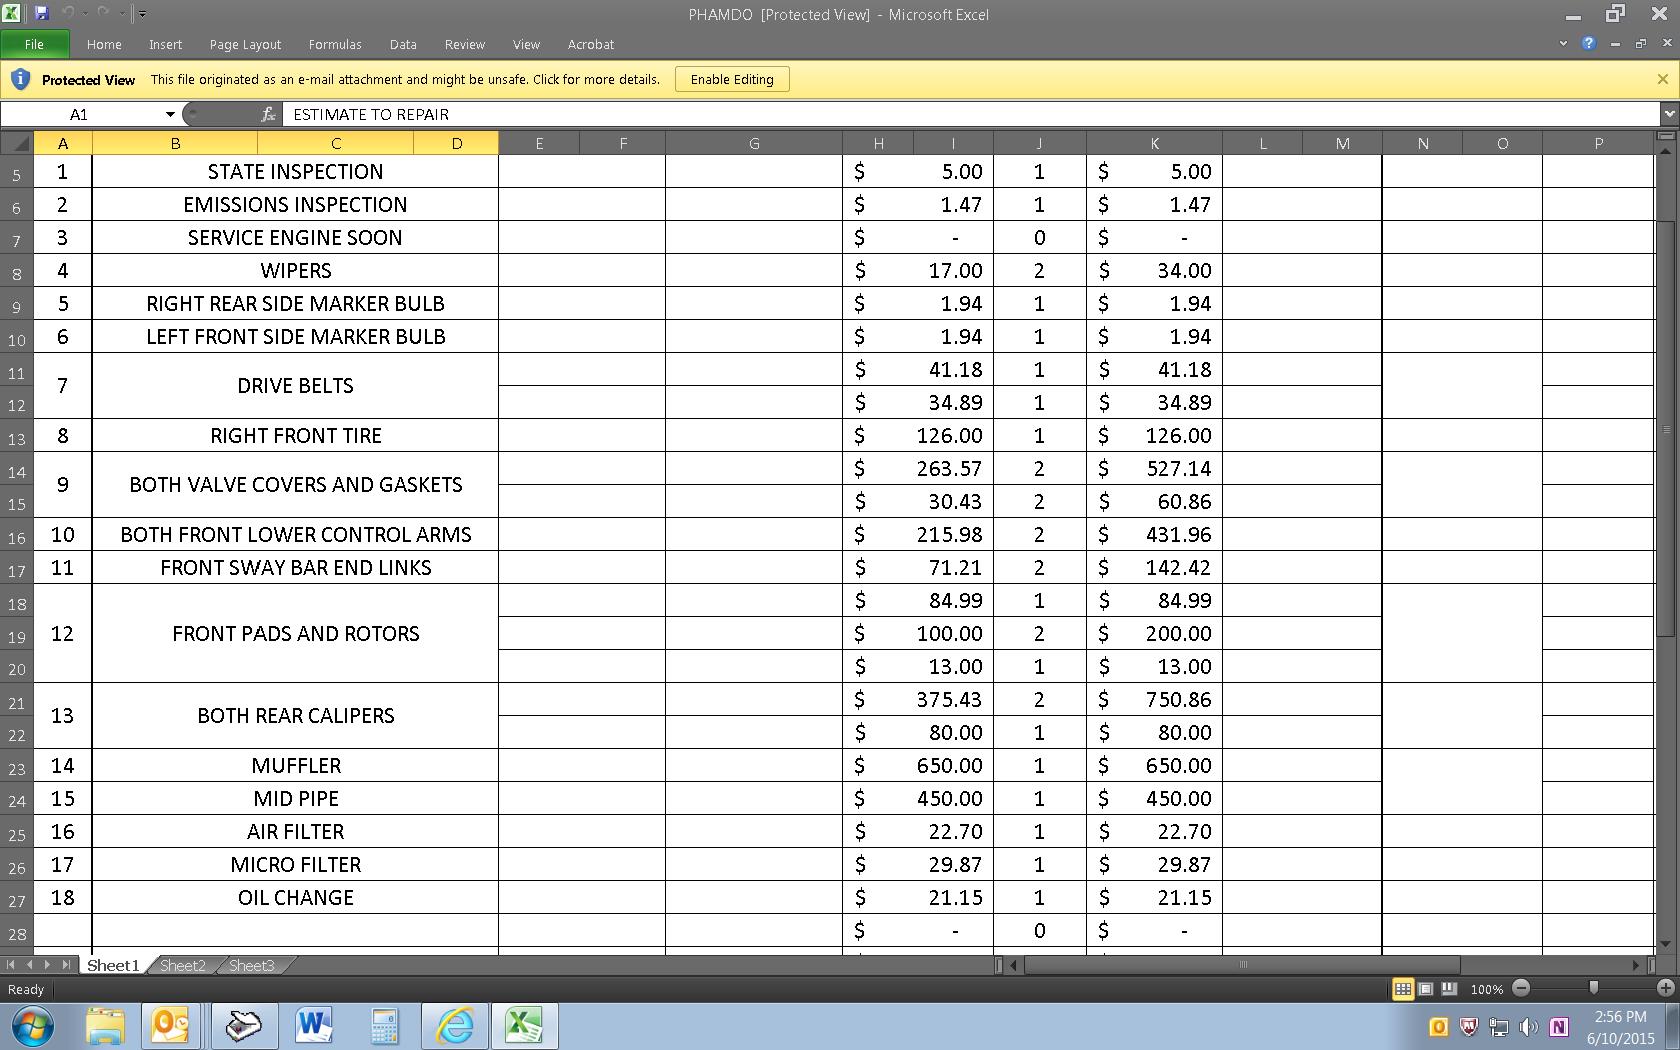Click the Enable Editing button
The image size is (1680, 1050).
732,79
